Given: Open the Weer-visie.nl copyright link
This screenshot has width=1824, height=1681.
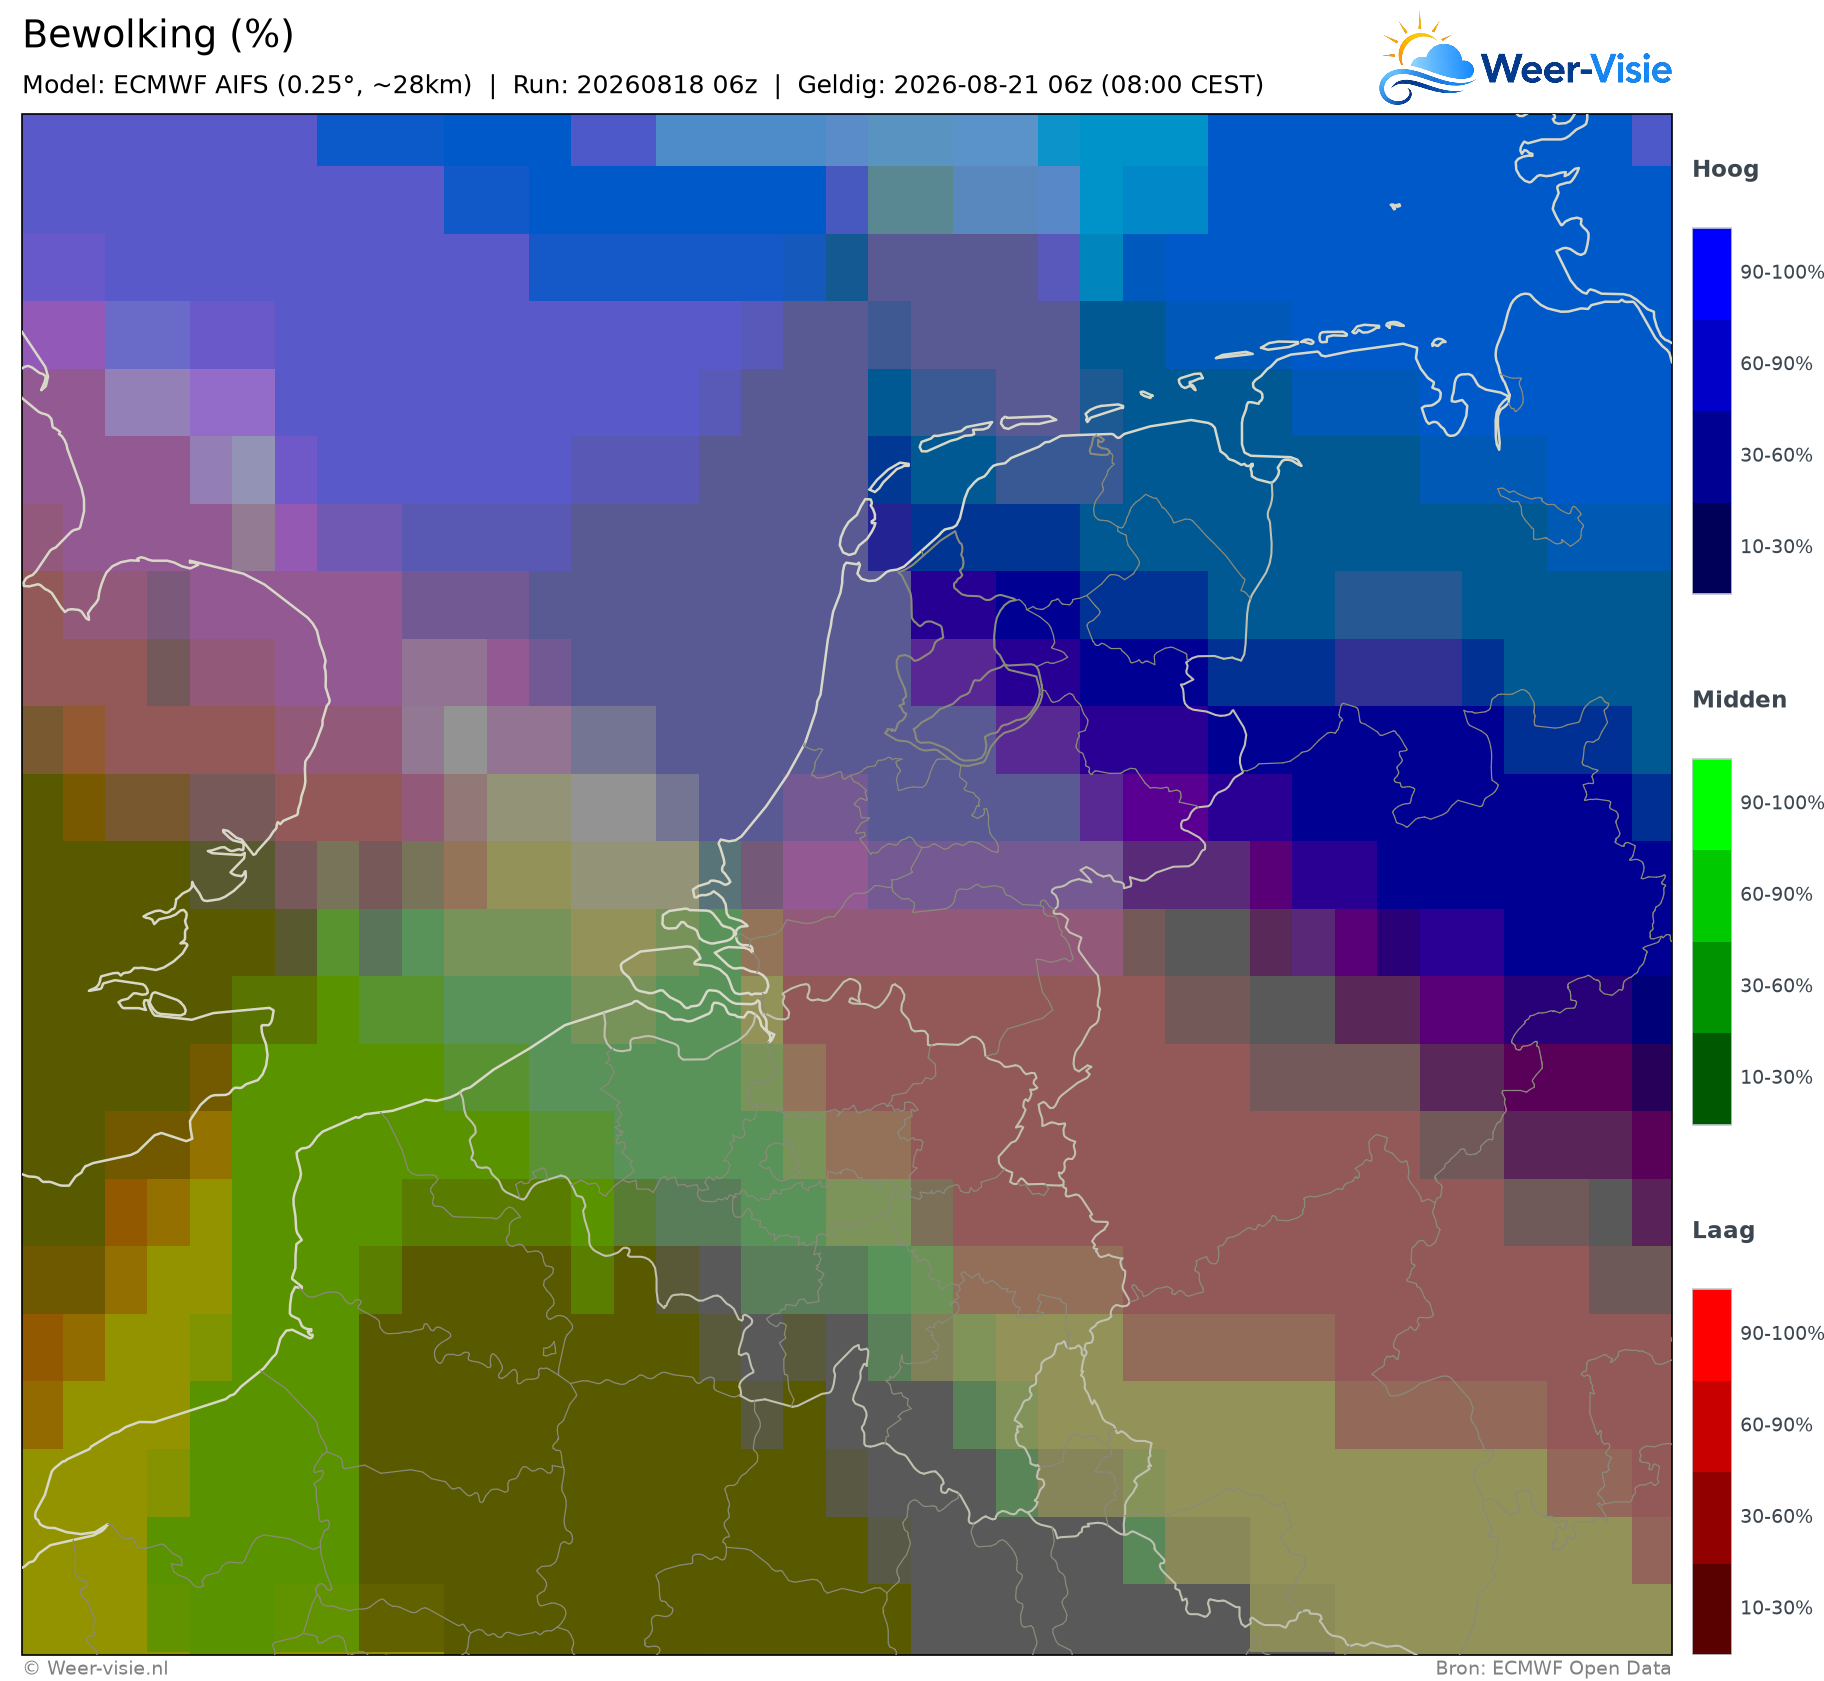Looking at the screenshot, I should [96, 1668].
